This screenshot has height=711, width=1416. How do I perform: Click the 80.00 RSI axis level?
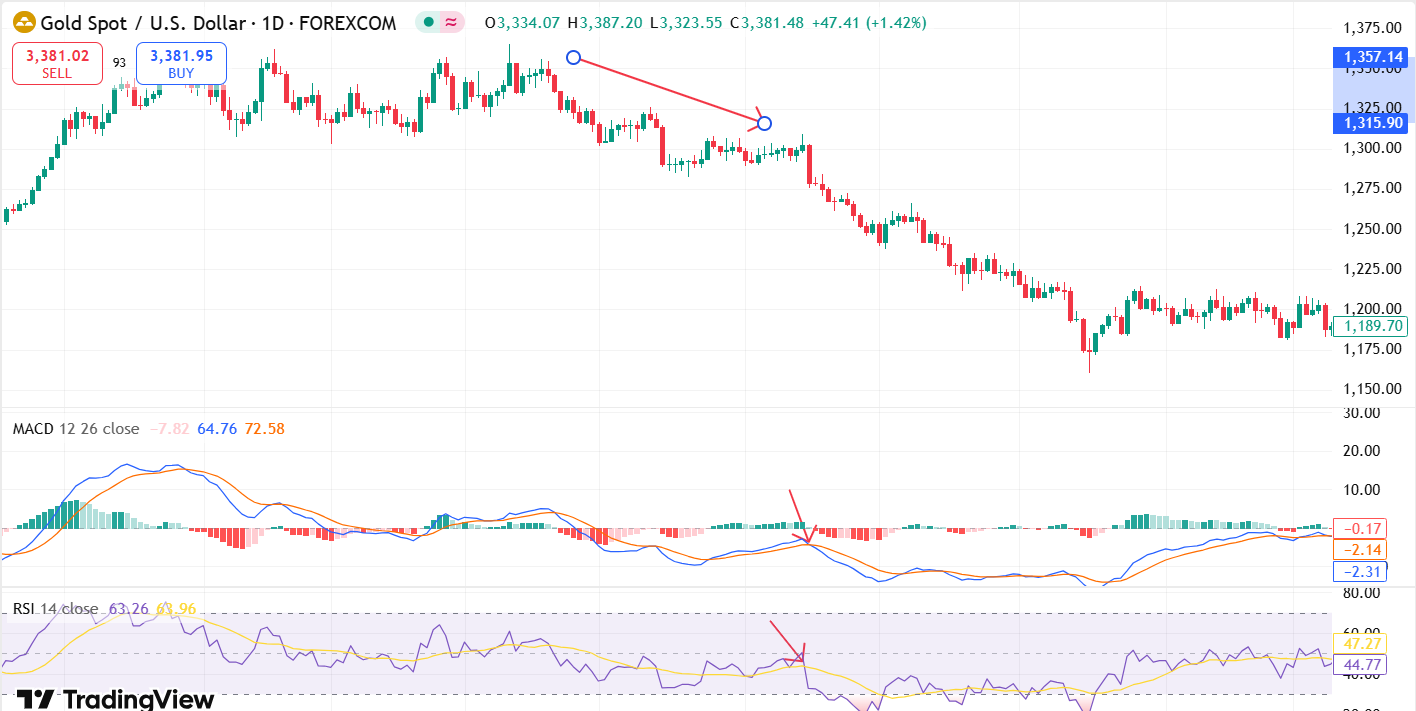pyautogui.click(x=1362, y=593)
